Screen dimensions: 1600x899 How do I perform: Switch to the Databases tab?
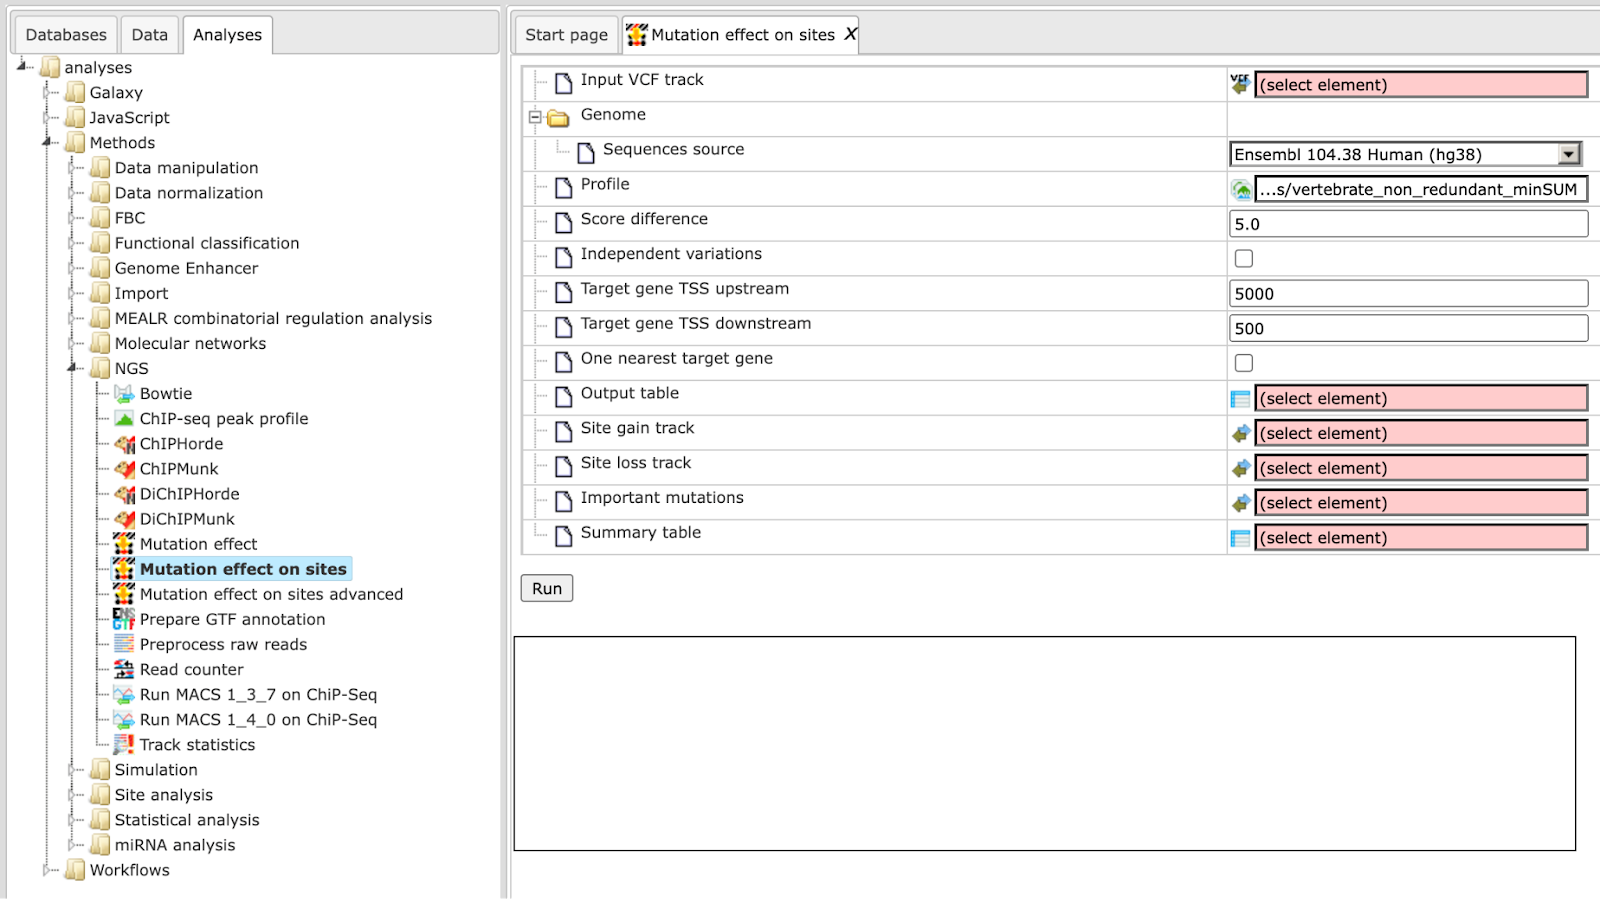point(66,35)
